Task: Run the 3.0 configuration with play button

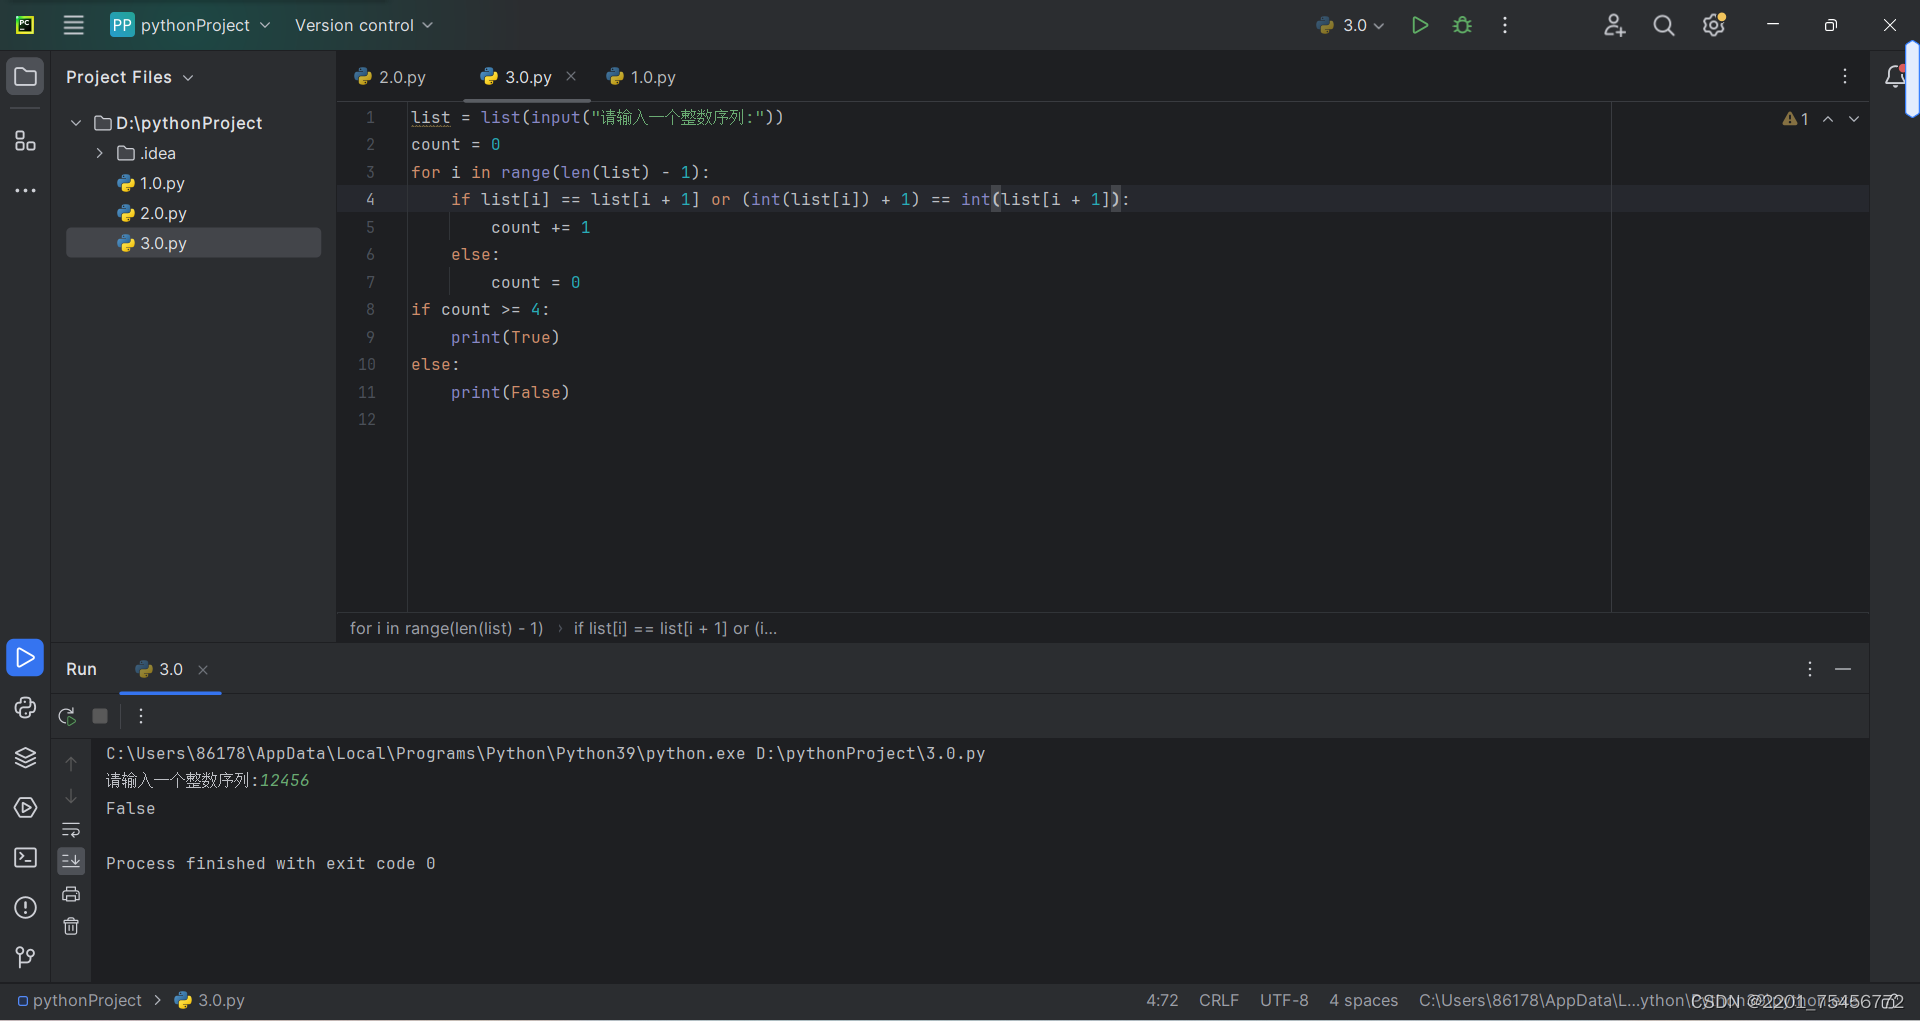Action: coord(1419,25)
